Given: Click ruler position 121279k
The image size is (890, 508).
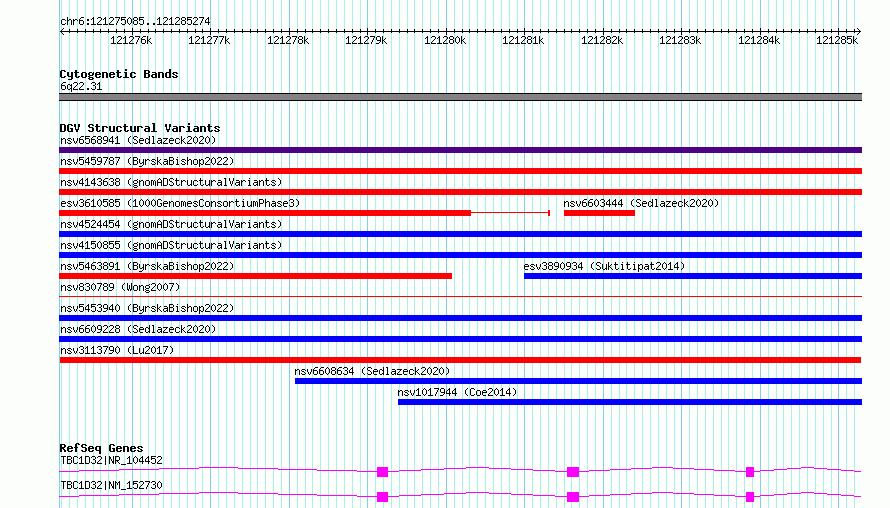Looking at the screenshot, I should point(367,40).
